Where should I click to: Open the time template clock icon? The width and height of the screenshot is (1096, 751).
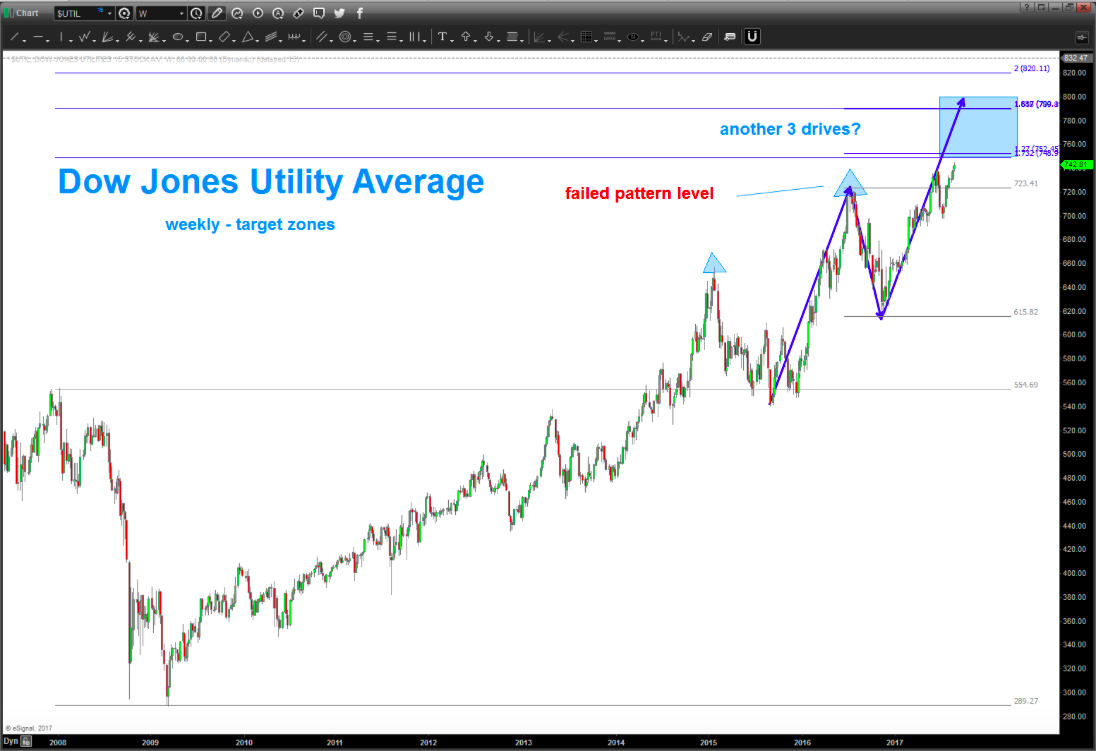(196, 13)
